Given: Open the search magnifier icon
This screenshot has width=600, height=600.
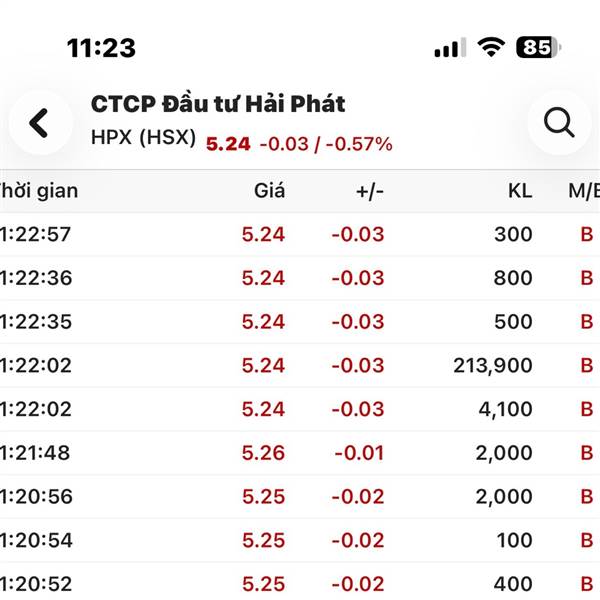Looking at the screenshot, I should pos(559,123).
